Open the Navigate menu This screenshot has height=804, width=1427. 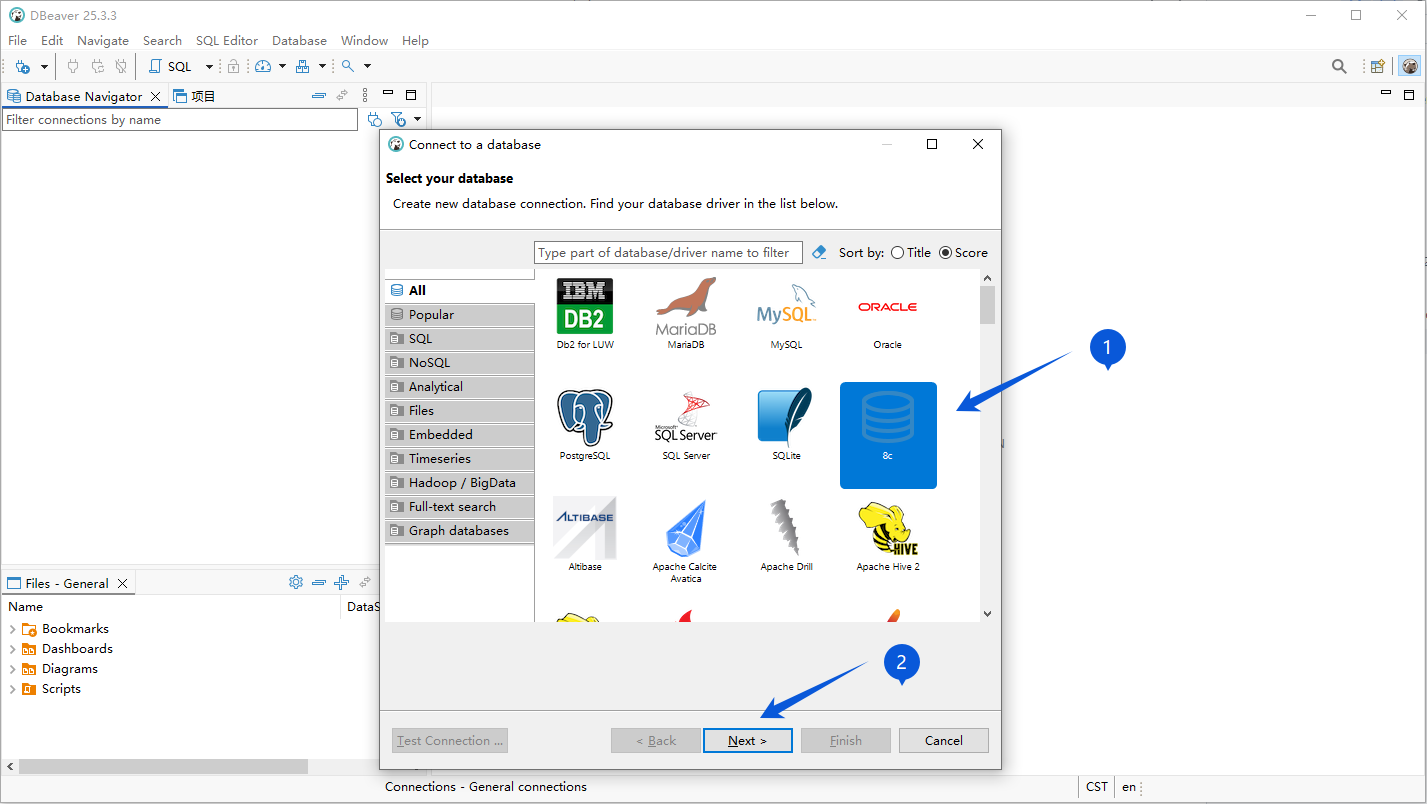103,41
